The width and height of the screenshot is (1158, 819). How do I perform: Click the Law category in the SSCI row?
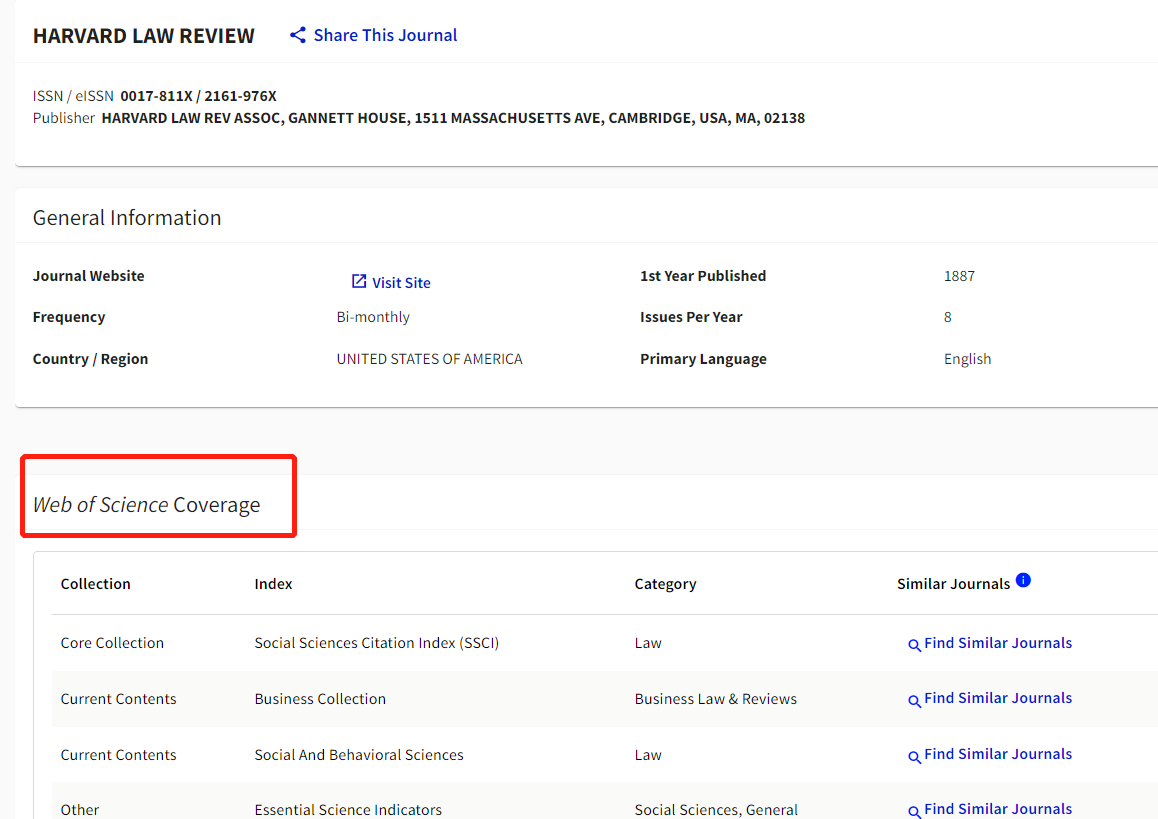(648, 642)
